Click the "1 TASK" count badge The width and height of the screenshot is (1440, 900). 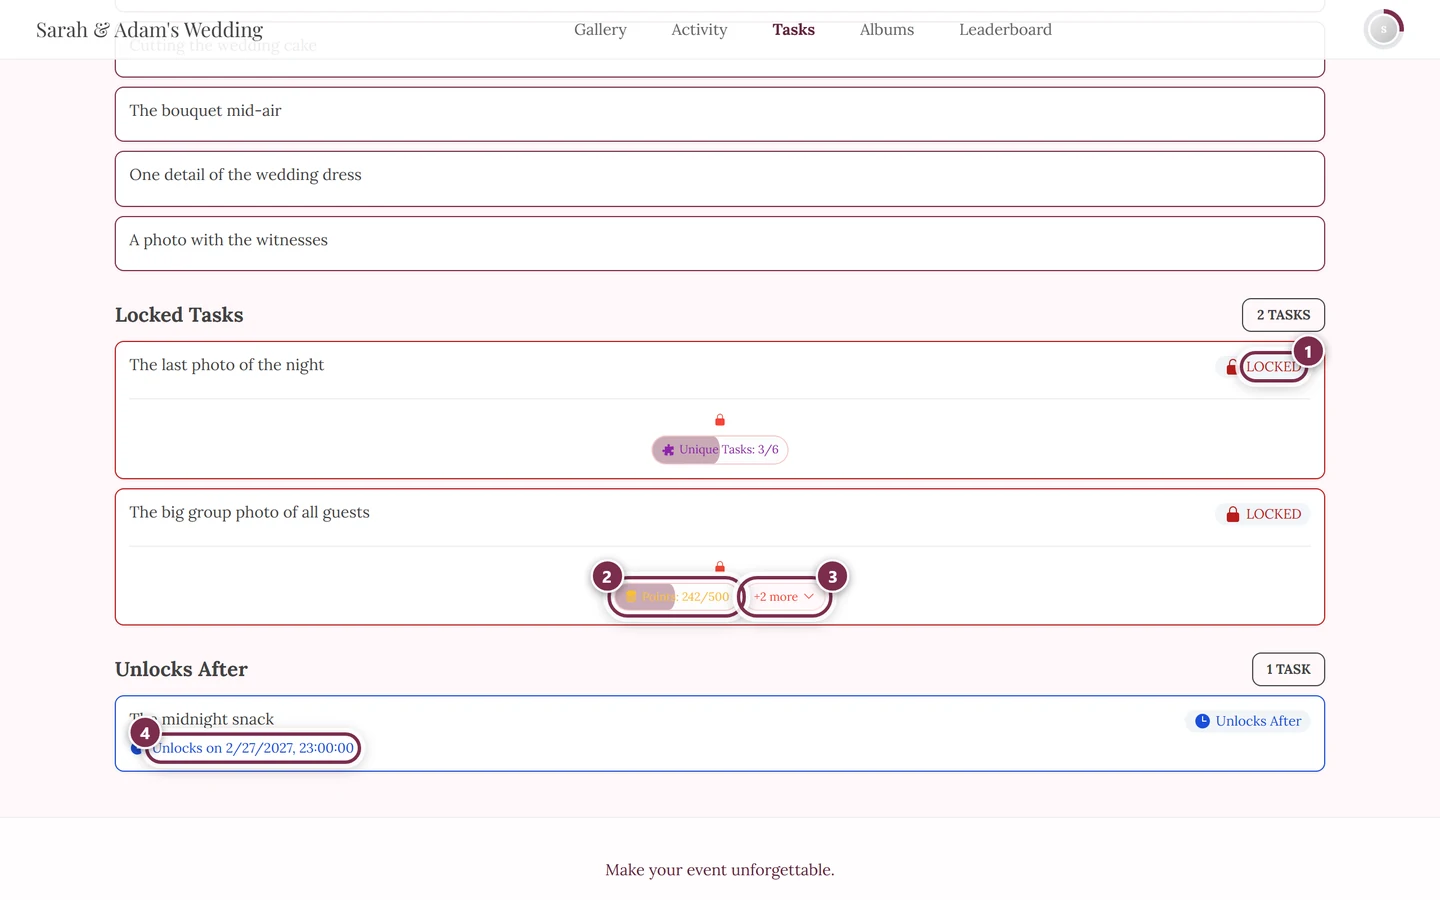coord(1288,670)
